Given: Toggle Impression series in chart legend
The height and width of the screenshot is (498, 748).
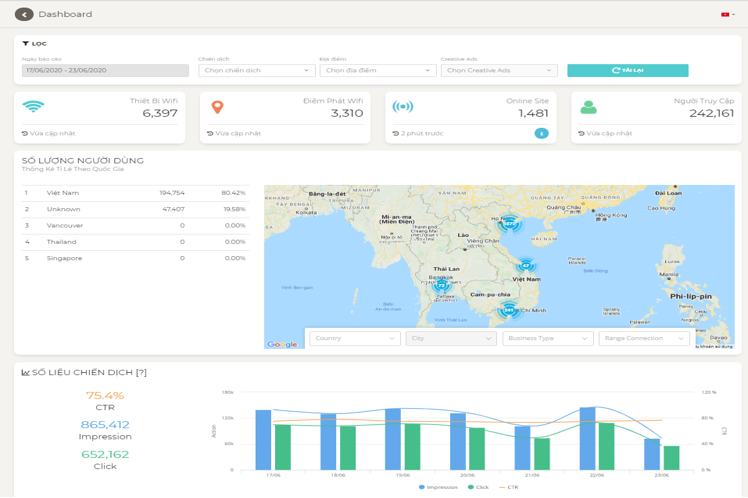Looking at the screenshot, I should (x=439, y=487).
